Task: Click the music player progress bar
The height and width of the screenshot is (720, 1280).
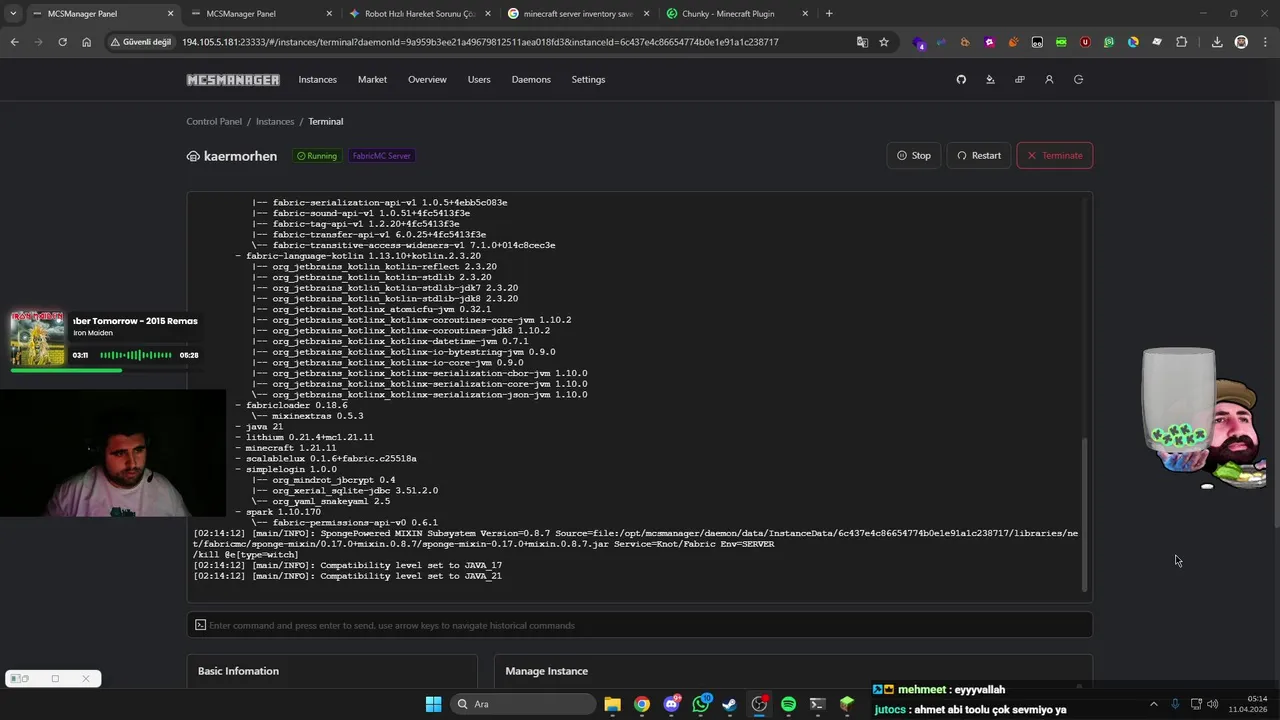Action: [x=105, y=370]
